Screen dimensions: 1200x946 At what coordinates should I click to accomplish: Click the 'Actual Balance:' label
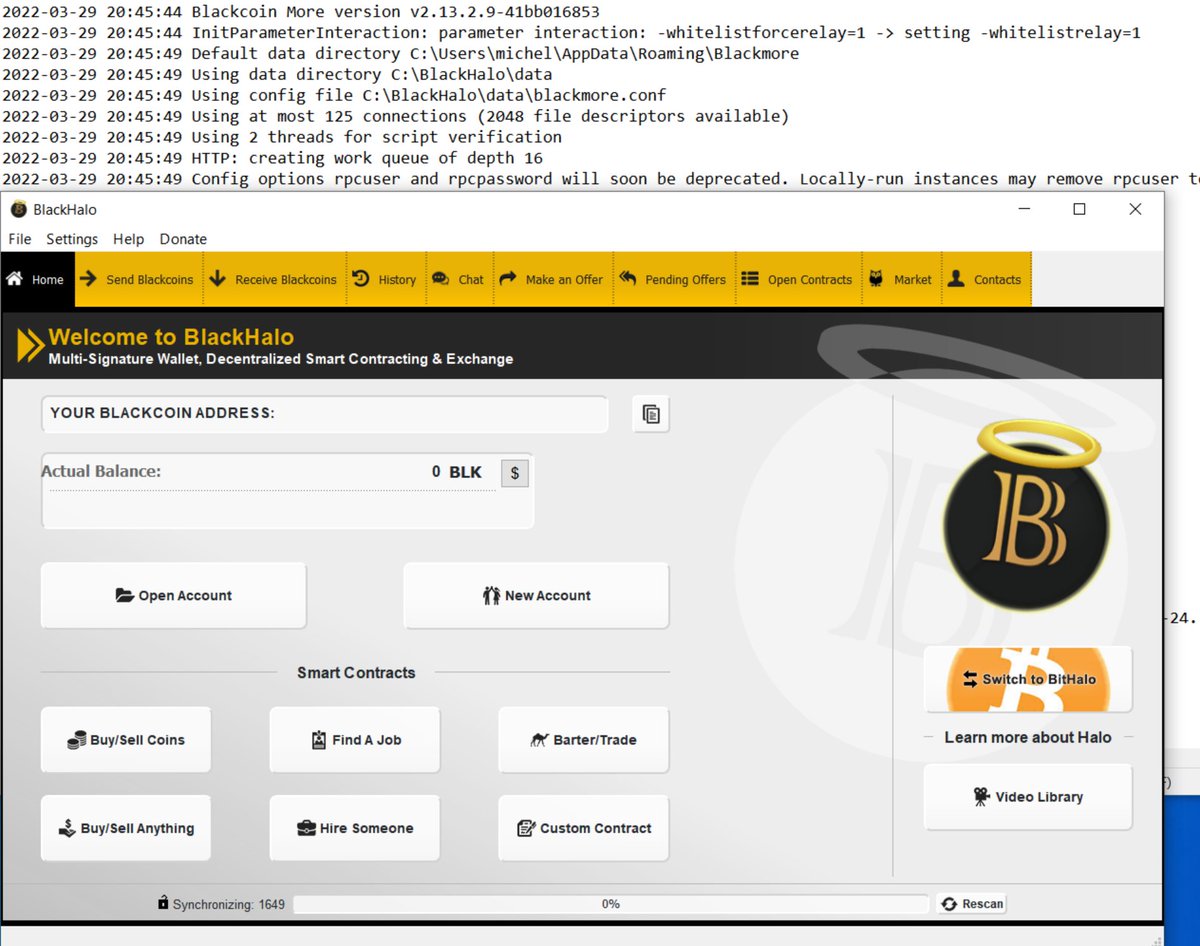point(101,471)
